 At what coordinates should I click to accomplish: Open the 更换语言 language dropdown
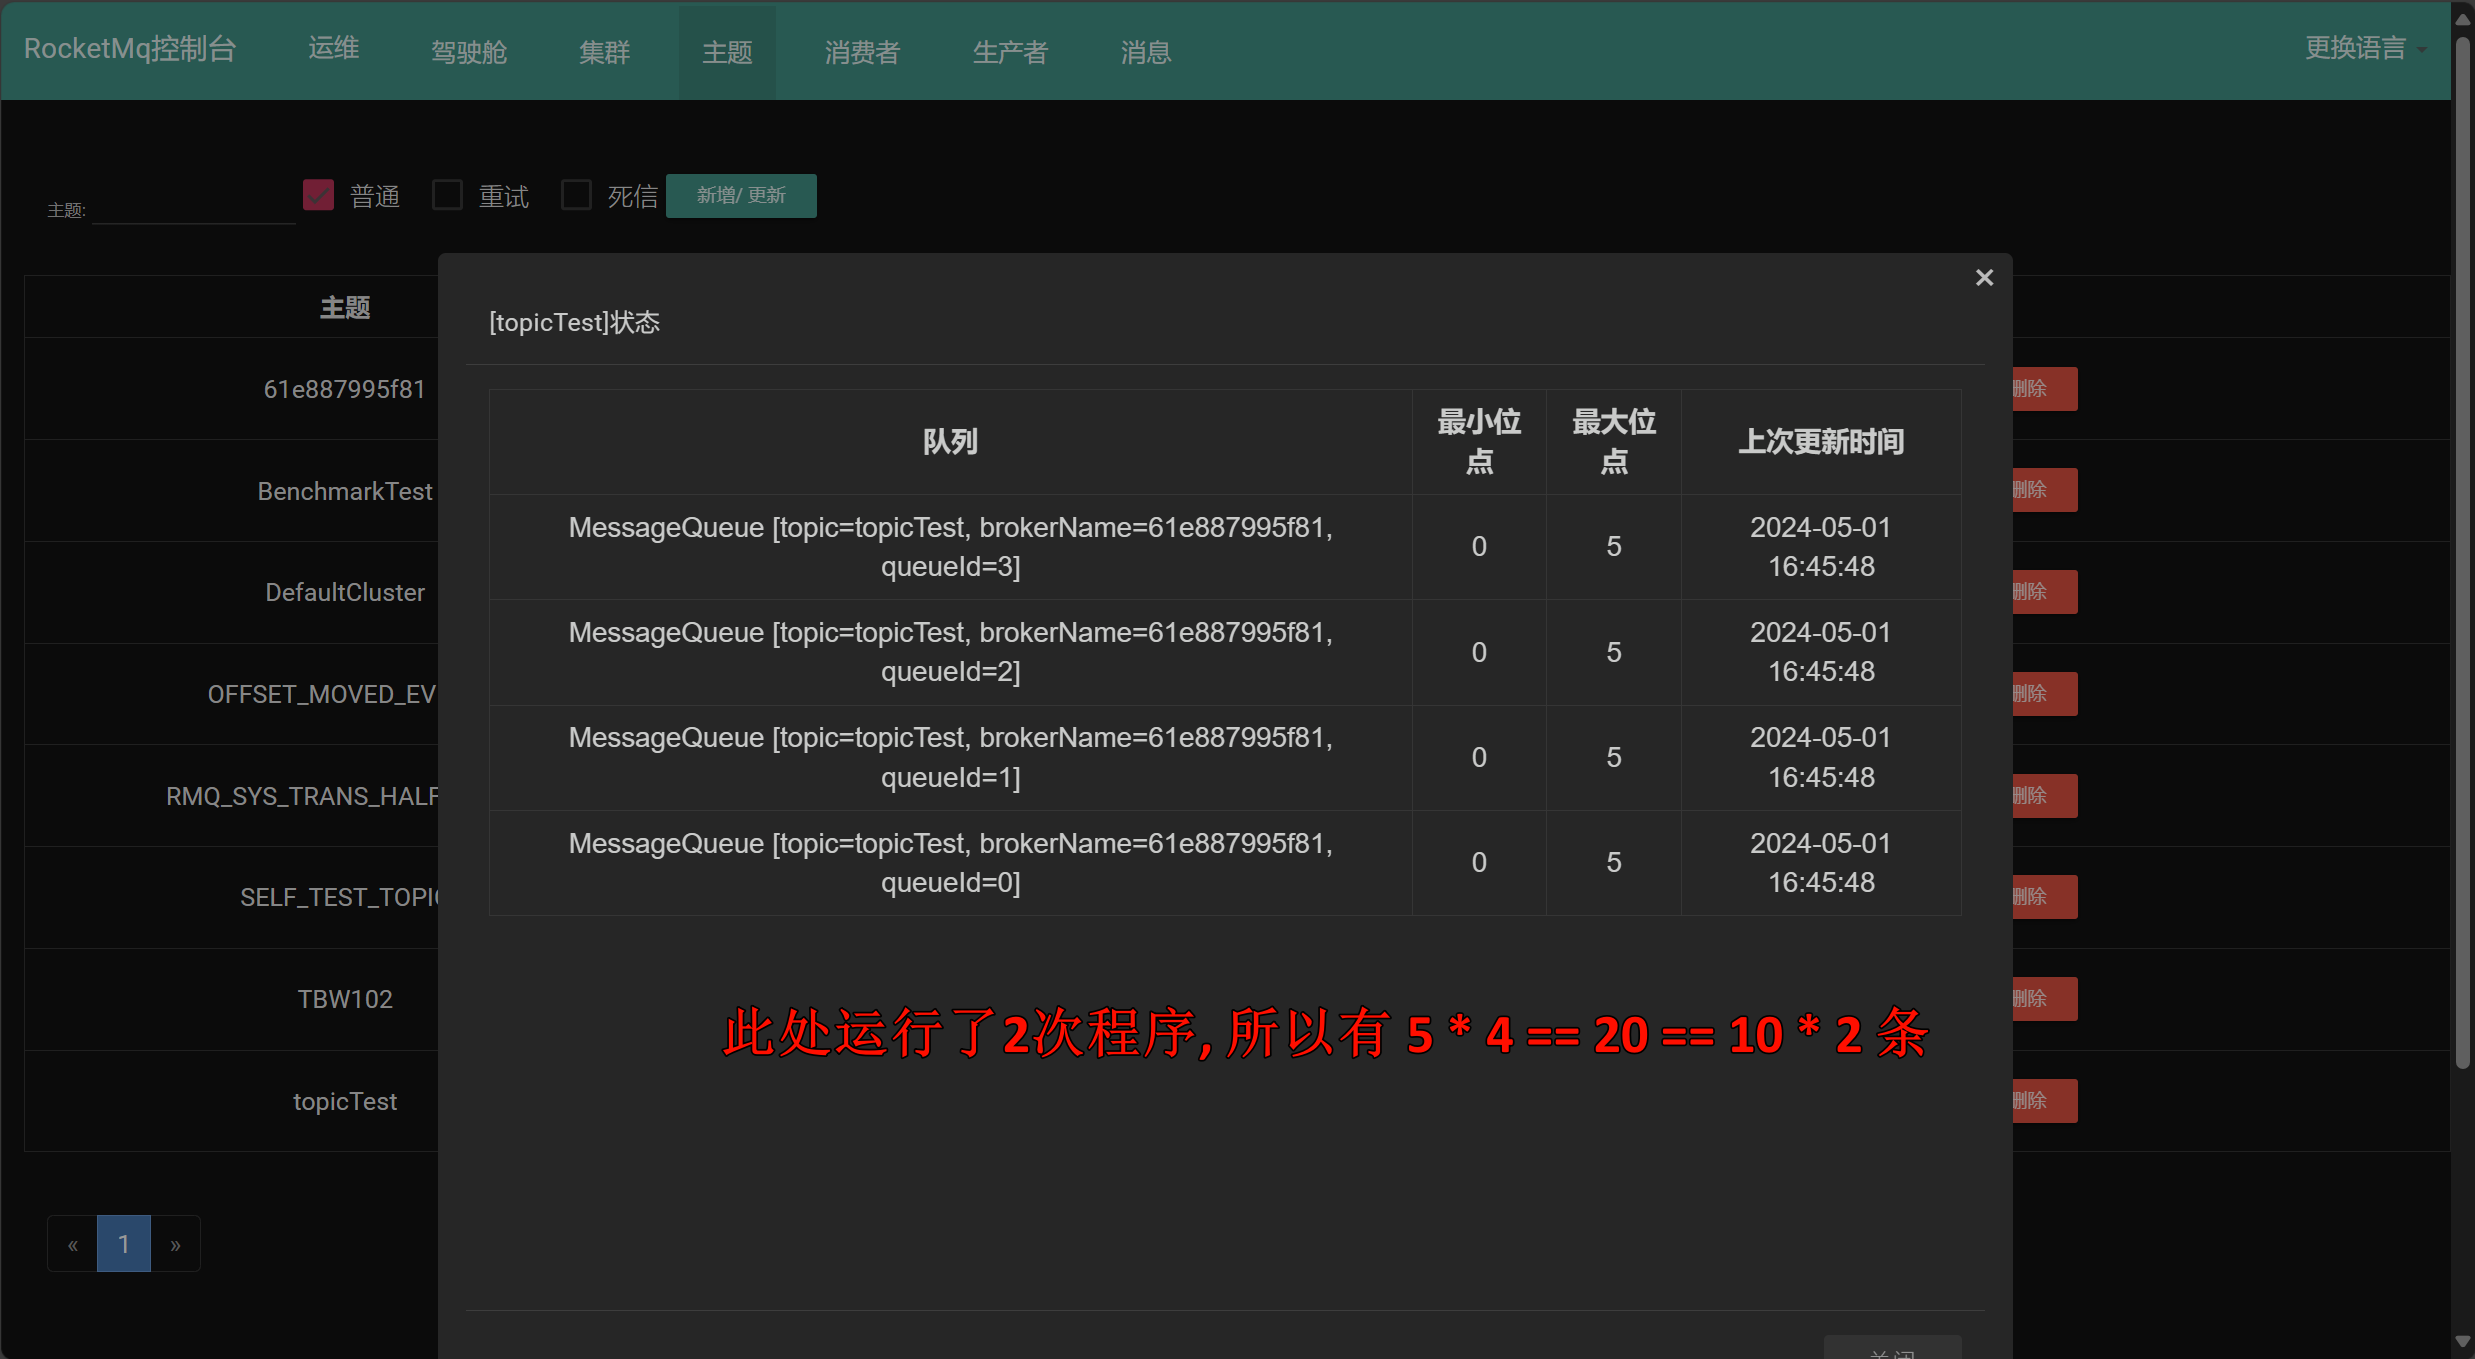pyautogui.click(x=2357, y=48)
